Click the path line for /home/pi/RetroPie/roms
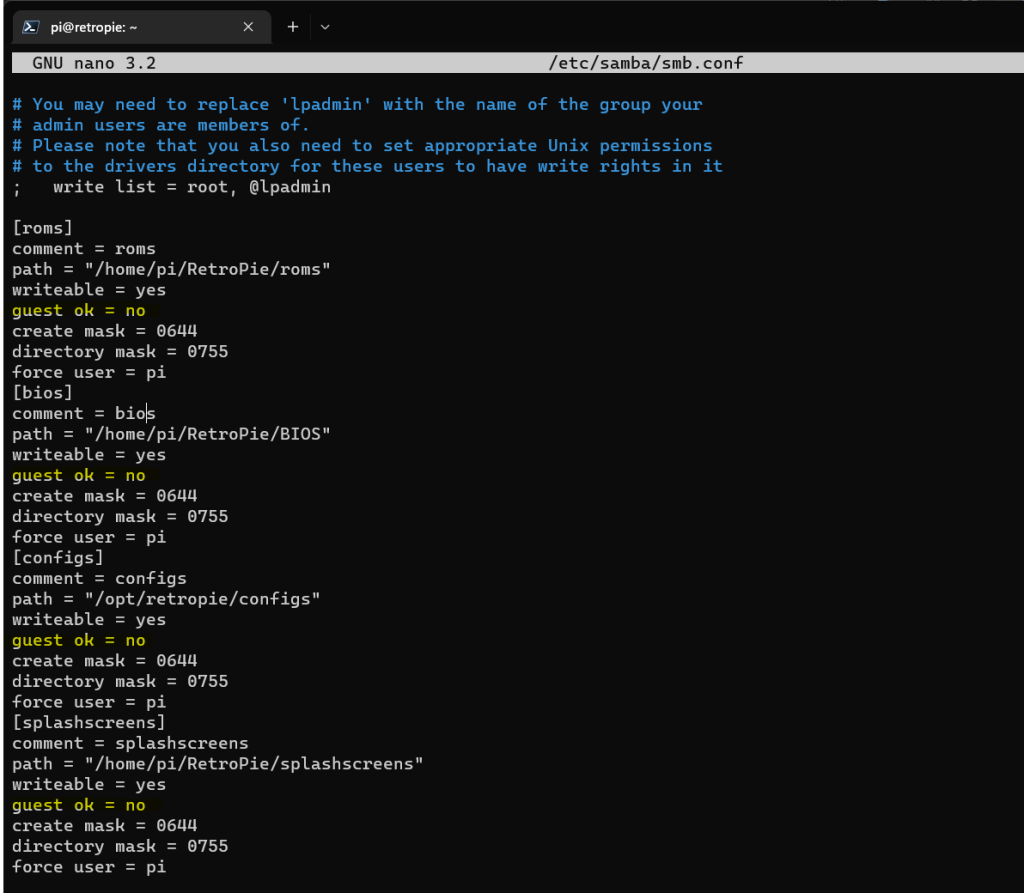This screenshot has height=893, width=1024. point(171,270)
